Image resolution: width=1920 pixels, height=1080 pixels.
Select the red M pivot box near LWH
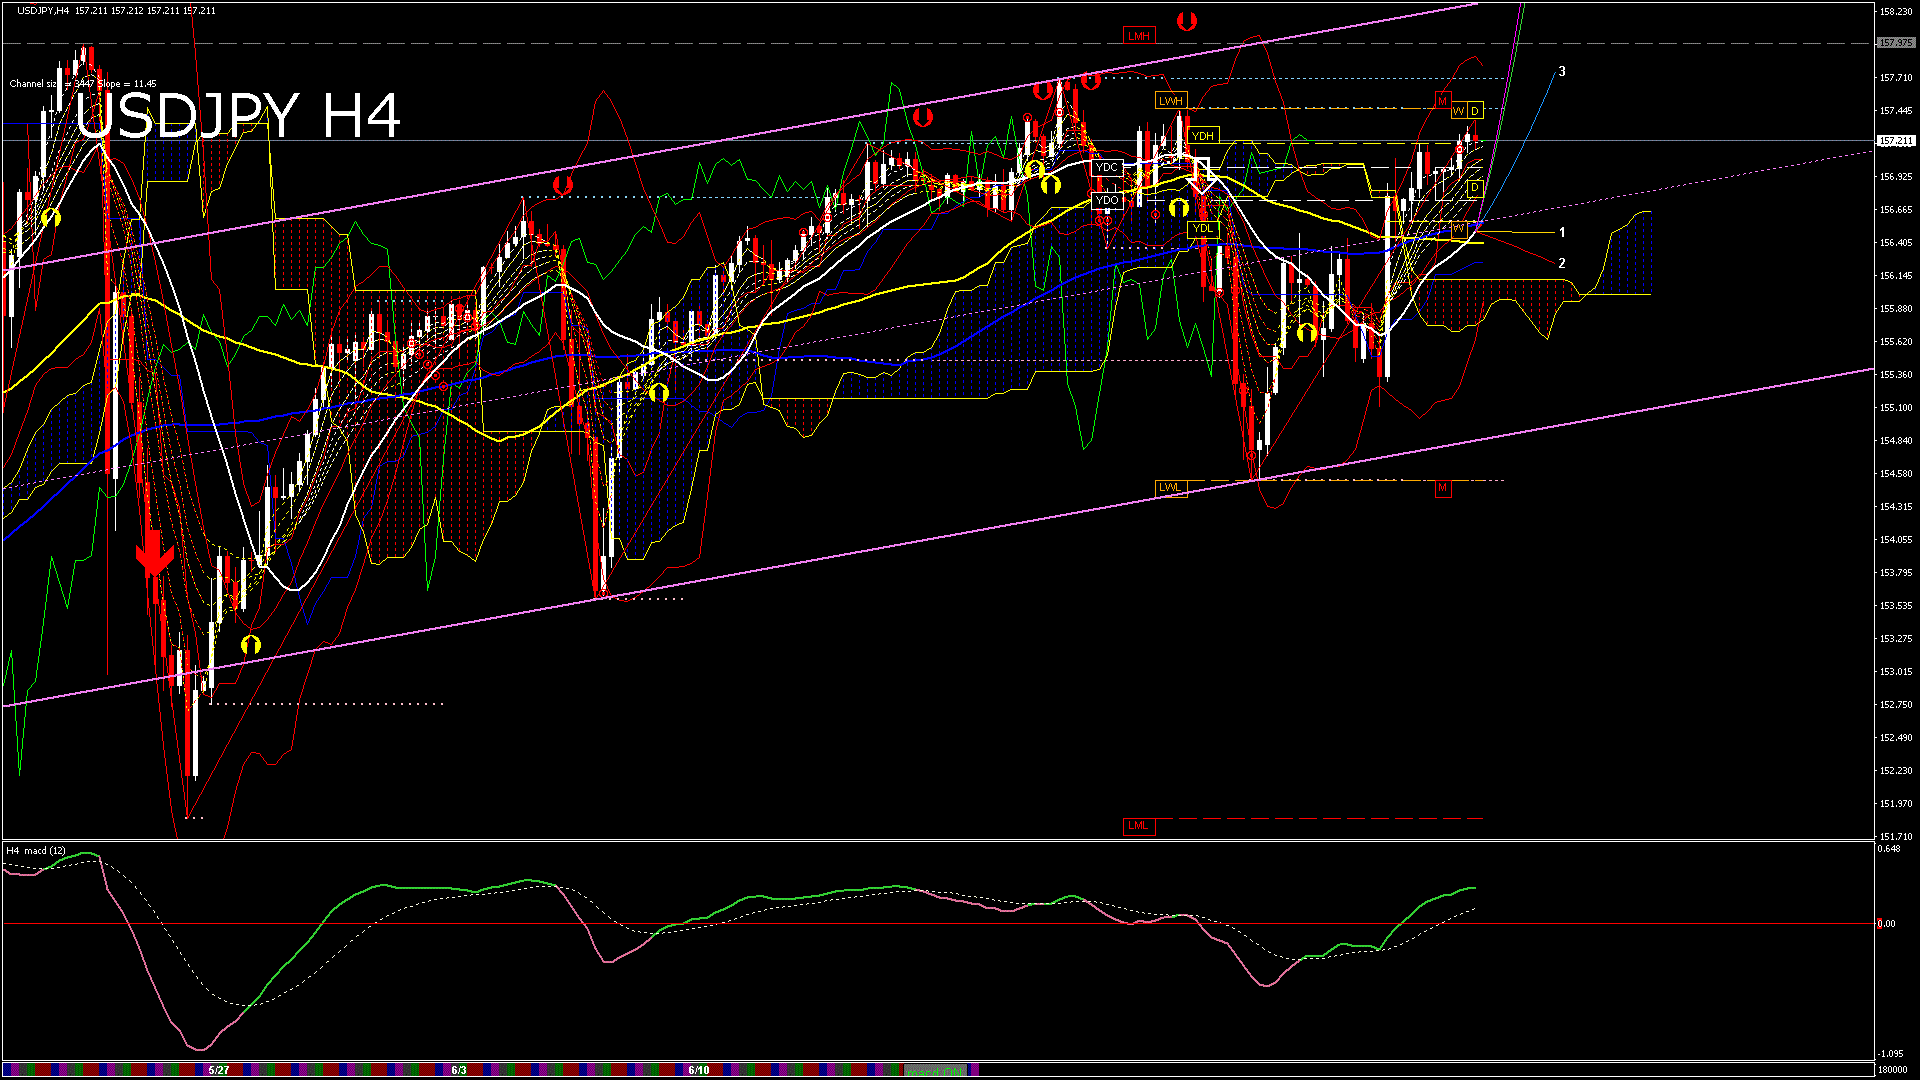(x=1442, y=101)
